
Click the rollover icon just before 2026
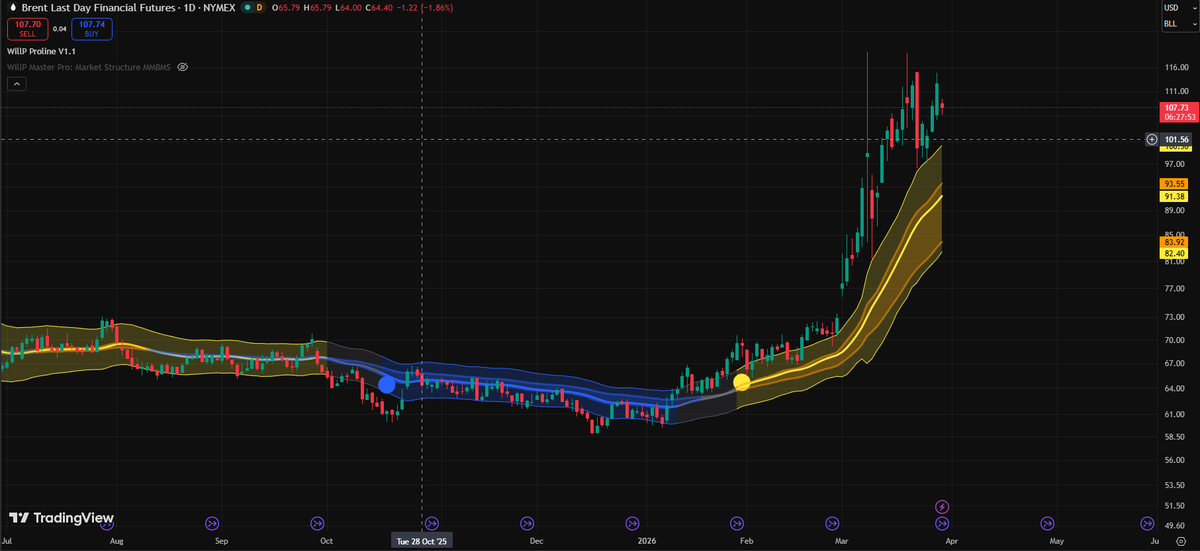point(632,522)
